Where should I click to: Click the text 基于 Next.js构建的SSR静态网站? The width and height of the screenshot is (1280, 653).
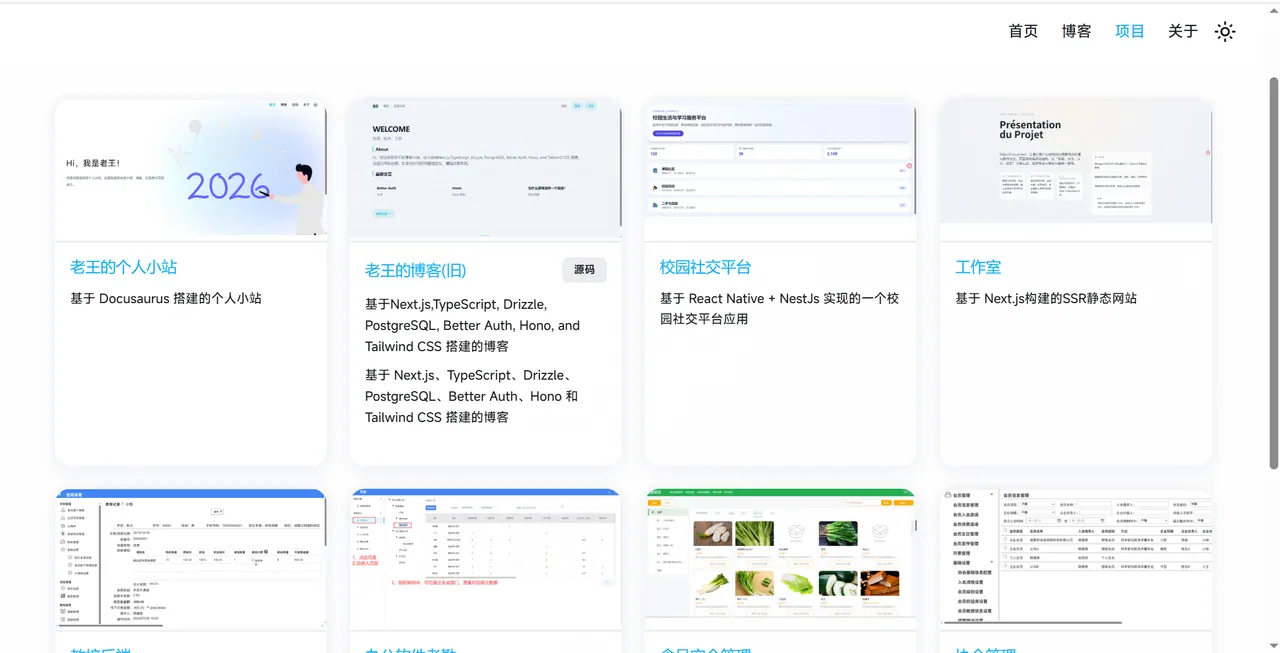pos(1046,298)
